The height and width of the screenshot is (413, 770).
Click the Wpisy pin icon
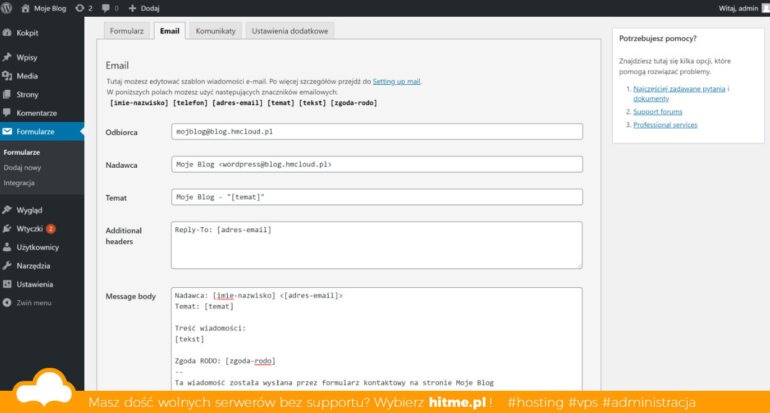[7, 57]
